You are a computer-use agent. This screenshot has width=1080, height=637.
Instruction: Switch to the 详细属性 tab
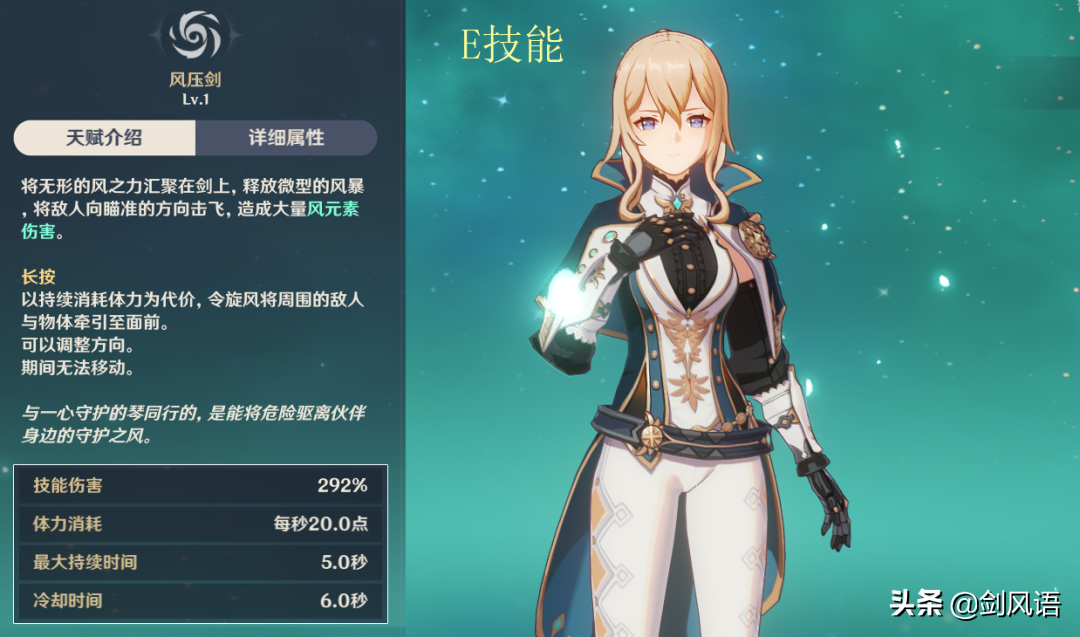[x=287, y=138]
